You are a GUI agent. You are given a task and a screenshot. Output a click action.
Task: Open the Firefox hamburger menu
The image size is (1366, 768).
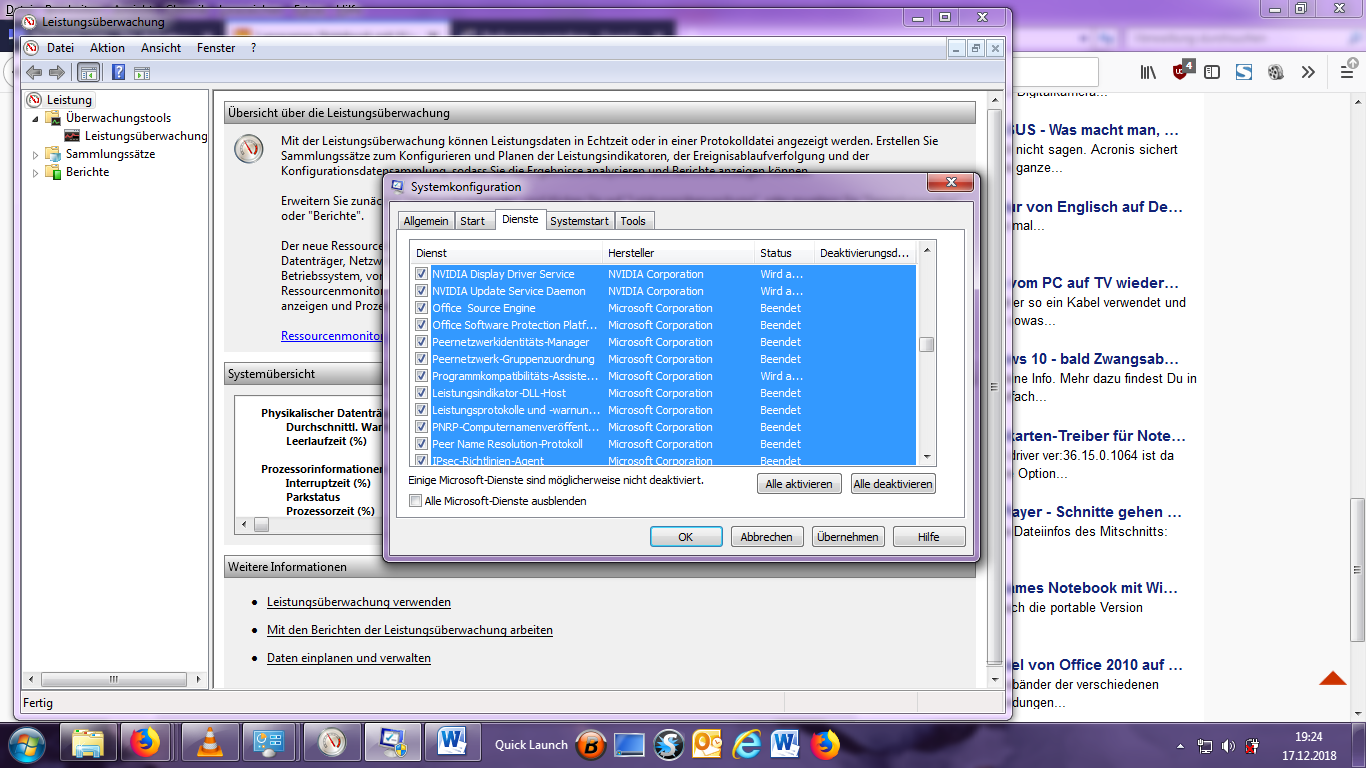(1347, 72)
